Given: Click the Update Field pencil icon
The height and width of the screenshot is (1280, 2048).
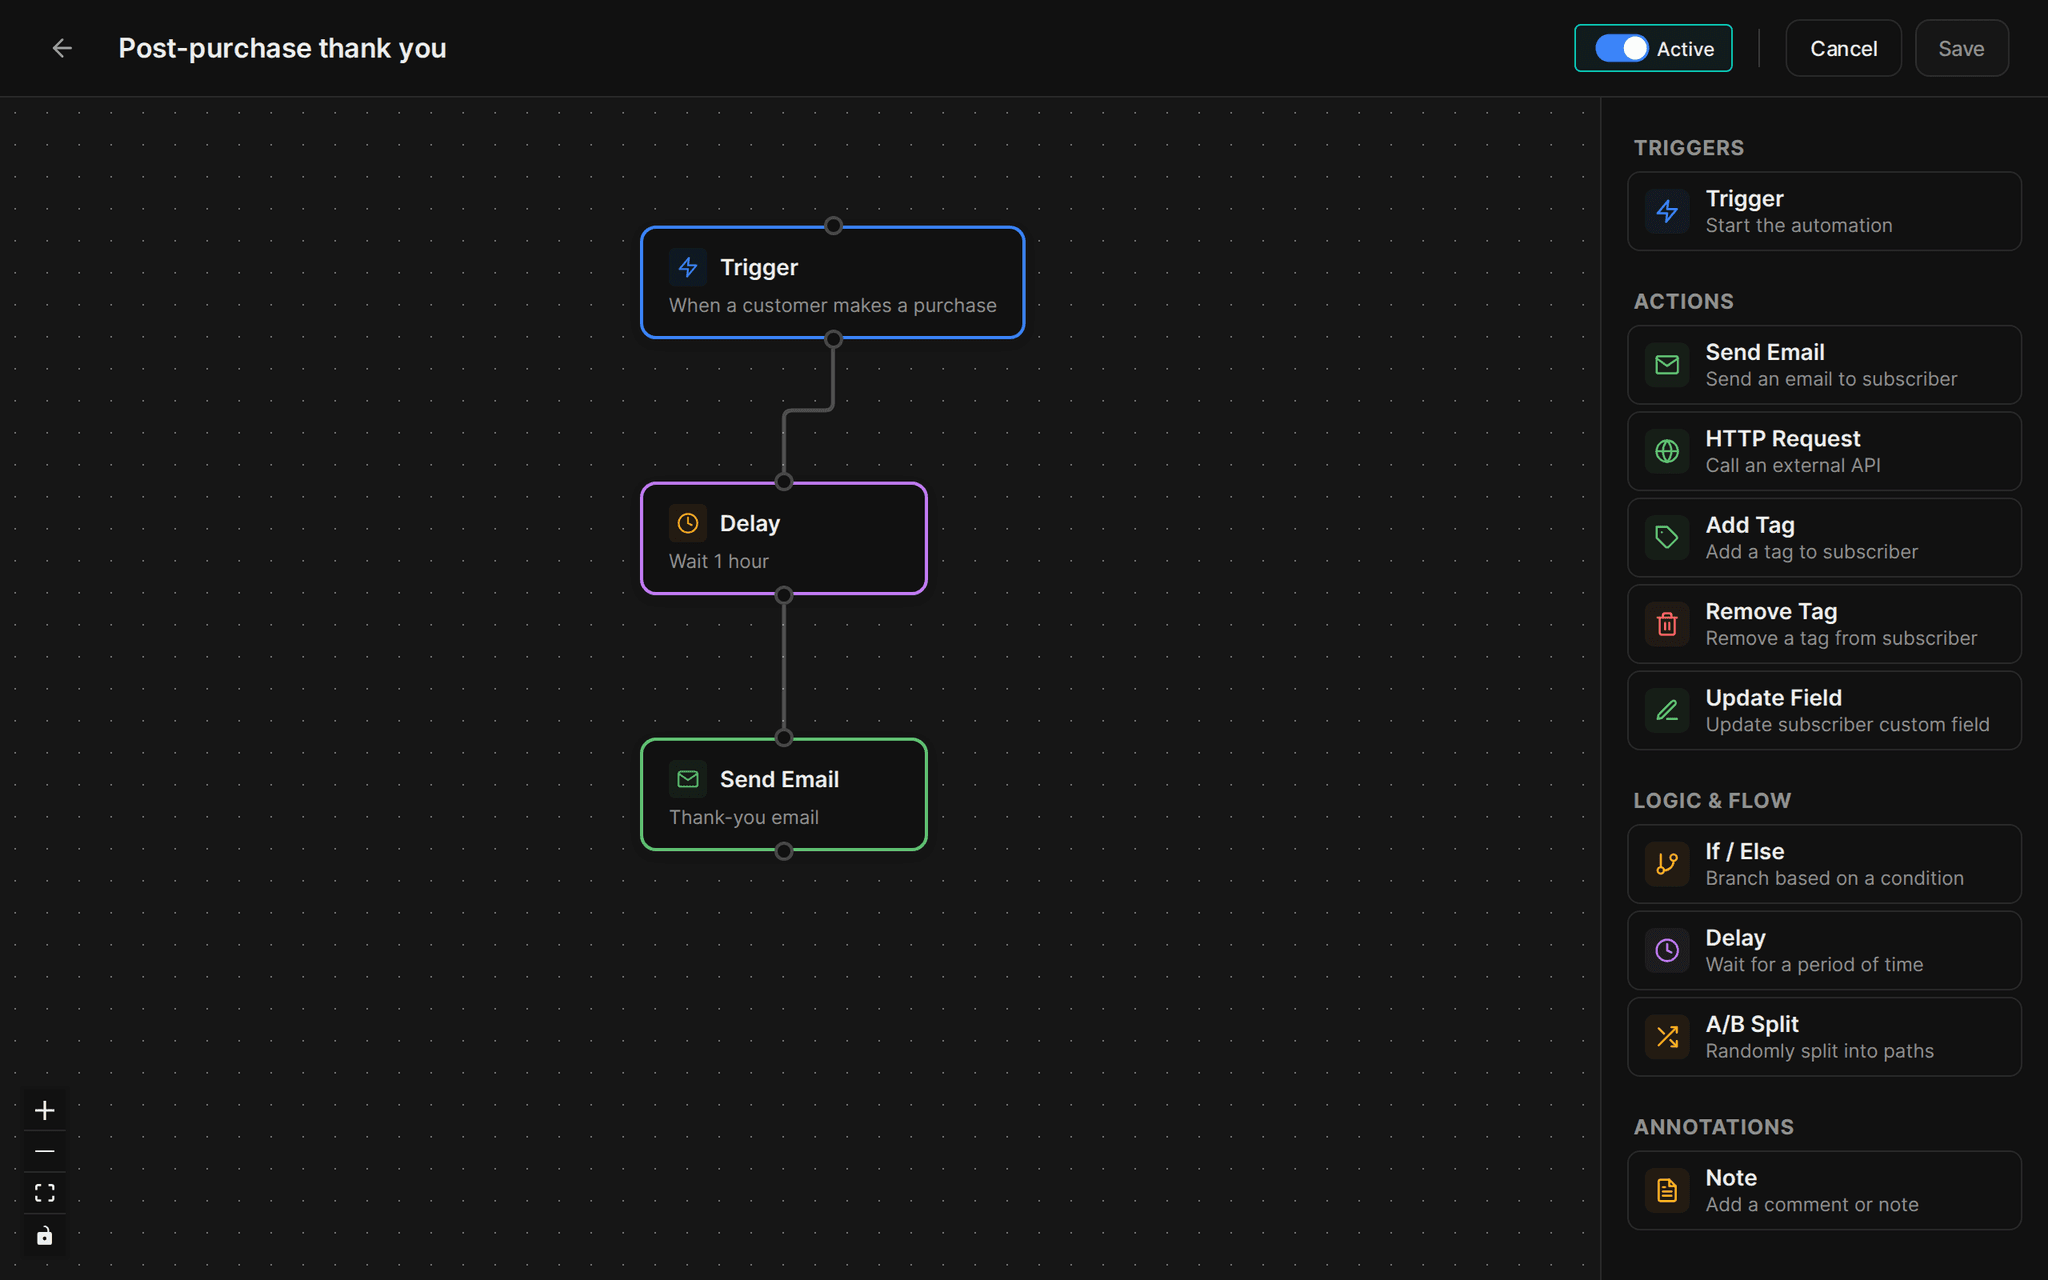Looking at the screenshot, I should (1667, 710).
